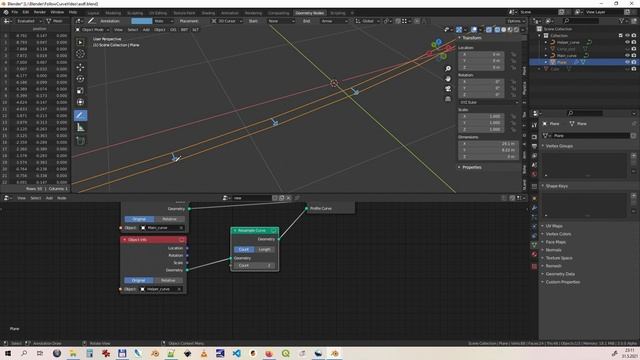
Task: Toggle visibility eye of the Helper_curve object
Action: tap(627, 42)
